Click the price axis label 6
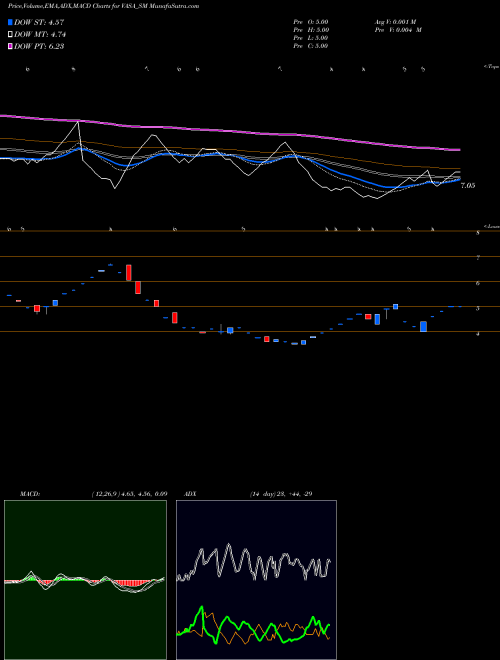Screen dimensions: 500x660 tap(478, 283)
